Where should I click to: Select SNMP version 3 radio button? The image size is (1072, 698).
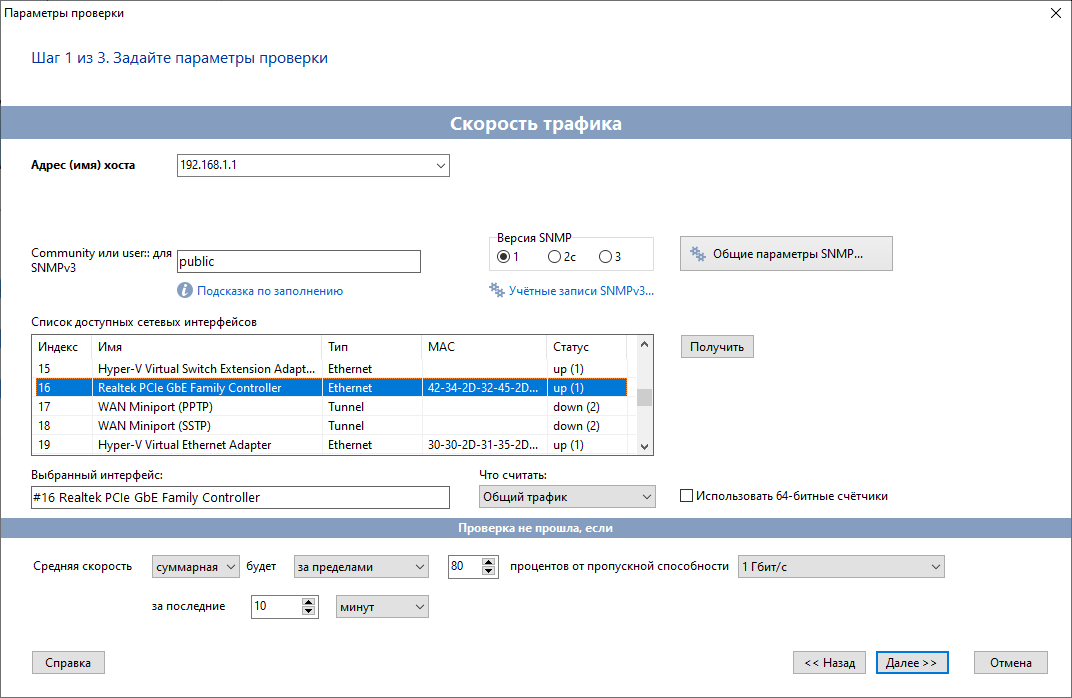coord(605,257)
